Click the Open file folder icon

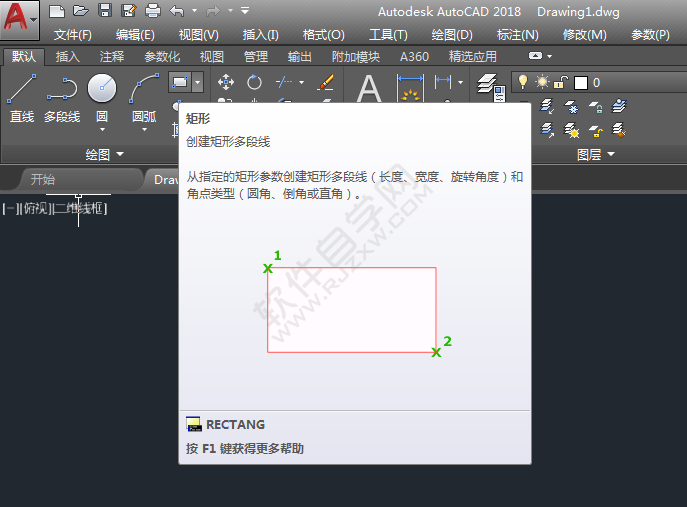click(x=81, y=11)
